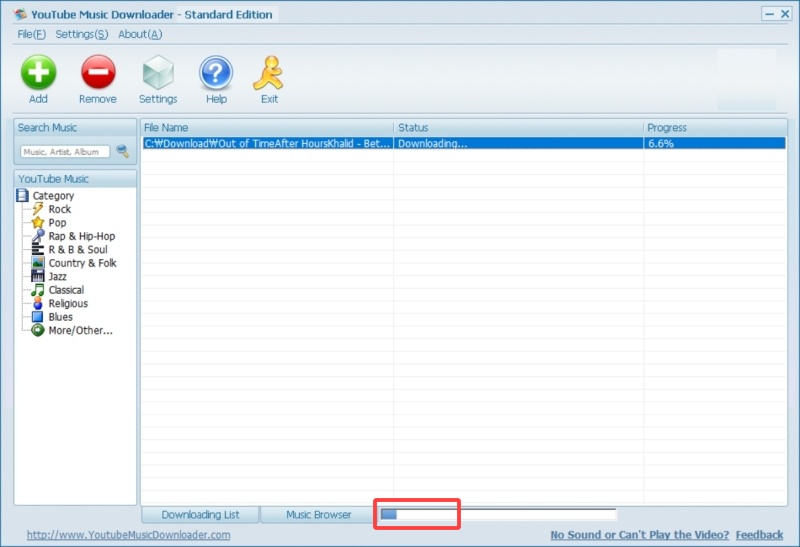Select Pop category label
The image size is (800, 547).
[57, 222]
